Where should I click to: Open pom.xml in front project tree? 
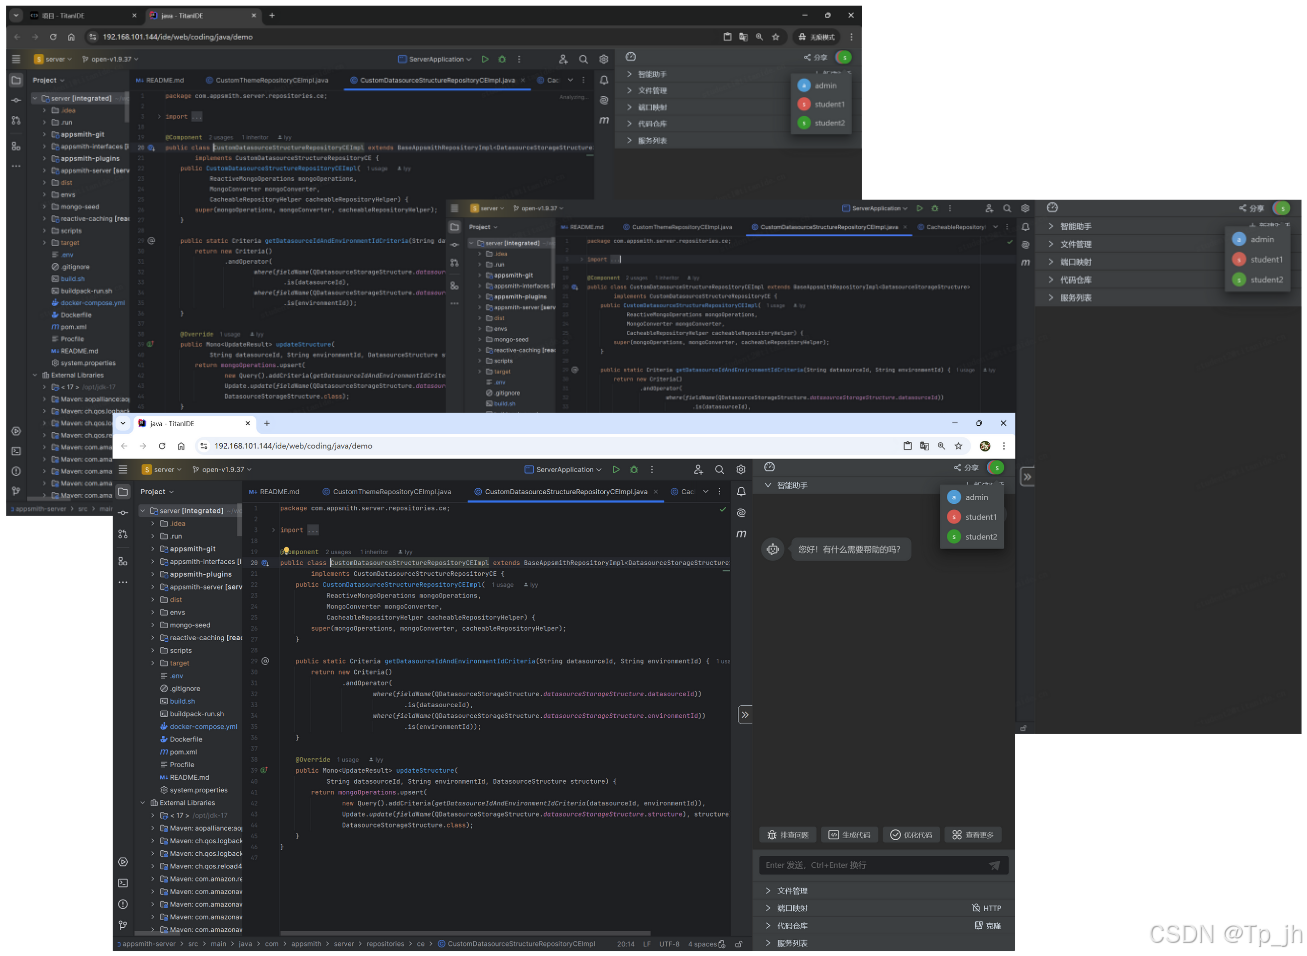(x=179, y=752)
